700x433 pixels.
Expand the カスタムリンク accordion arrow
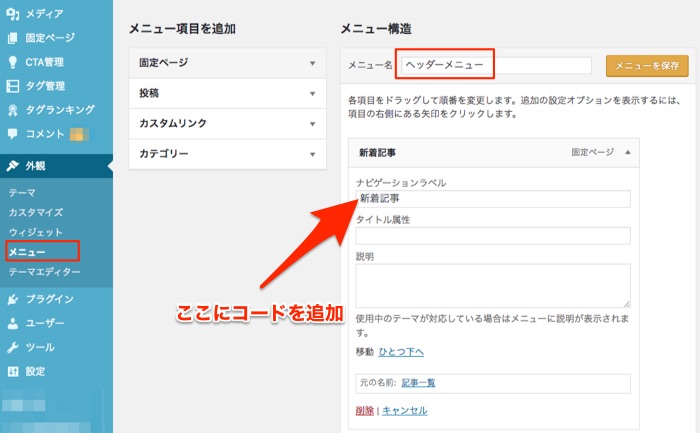(x=312, y=124)
